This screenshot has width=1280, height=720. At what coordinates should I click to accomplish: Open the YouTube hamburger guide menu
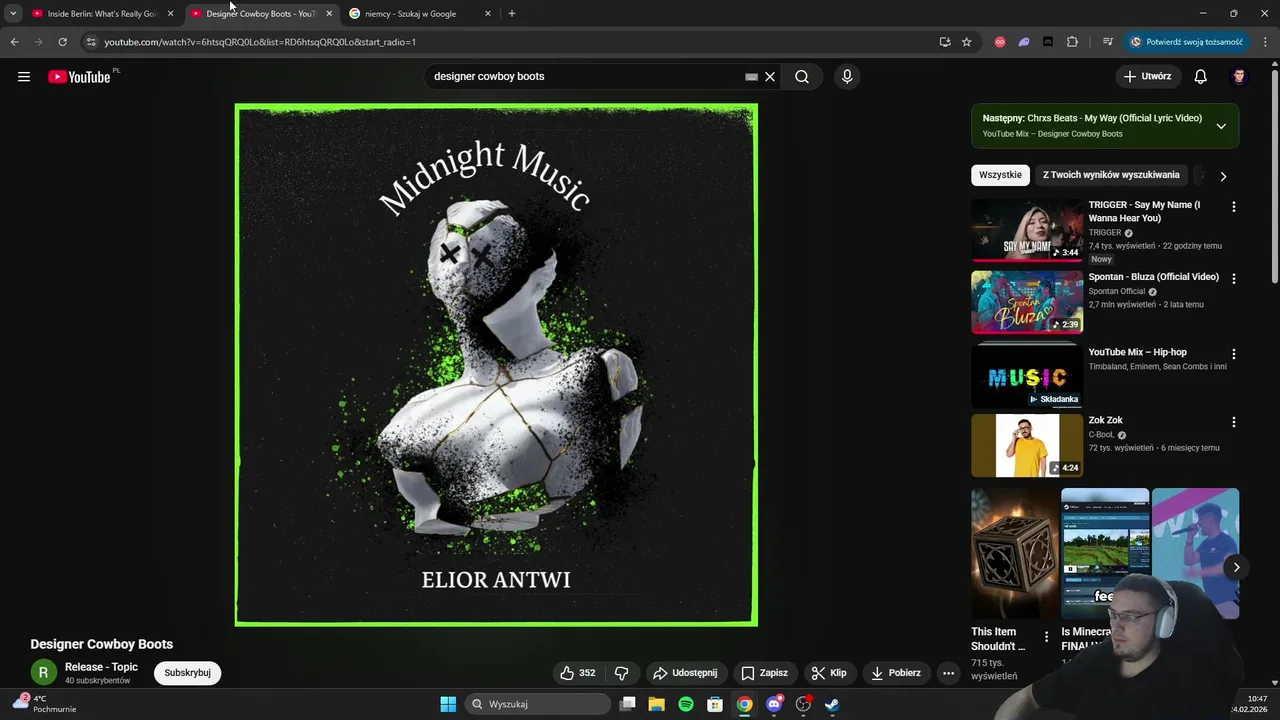coord(24,77)
